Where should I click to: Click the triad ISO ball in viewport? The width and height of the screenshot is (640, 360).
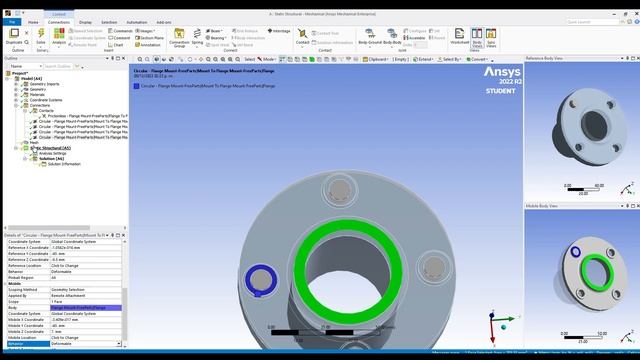(x=503, y=327)
